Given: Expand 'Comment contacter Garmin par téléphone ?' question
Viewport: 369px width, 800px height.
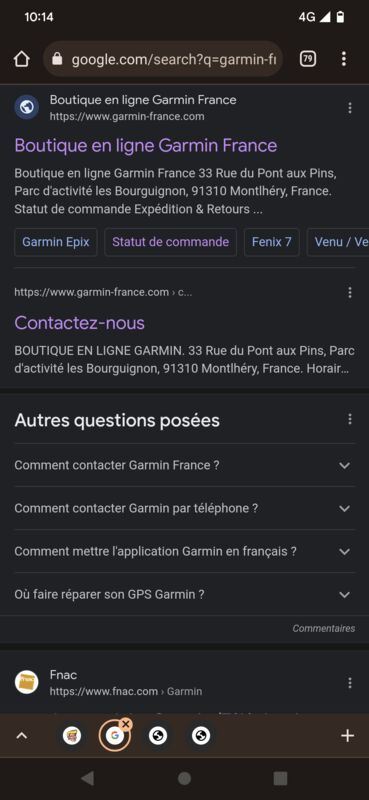Looking at the screenshot, I should pyautogui.click(x=184, y=508).
